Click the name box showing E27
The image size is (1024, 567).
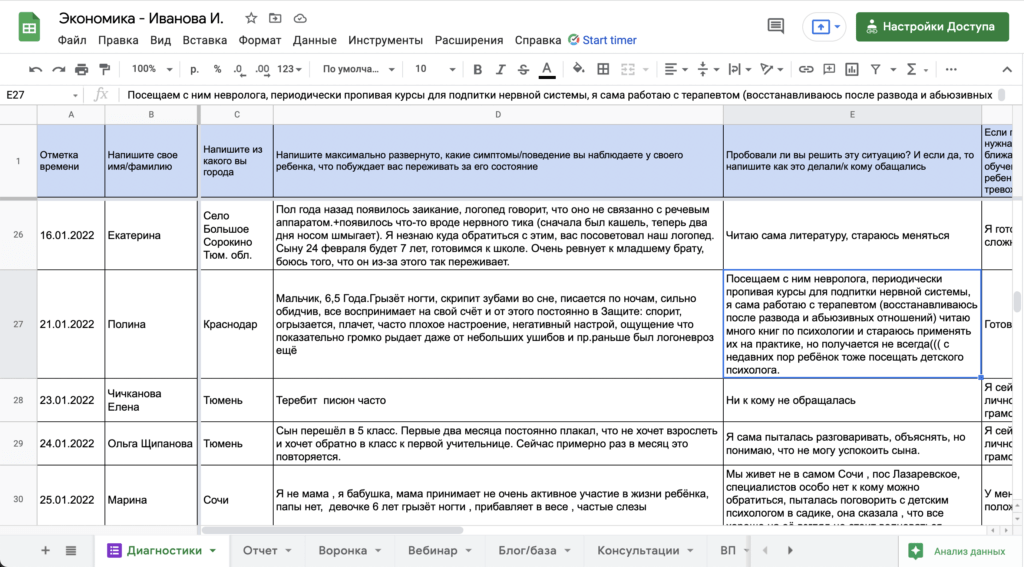(39, 95)
